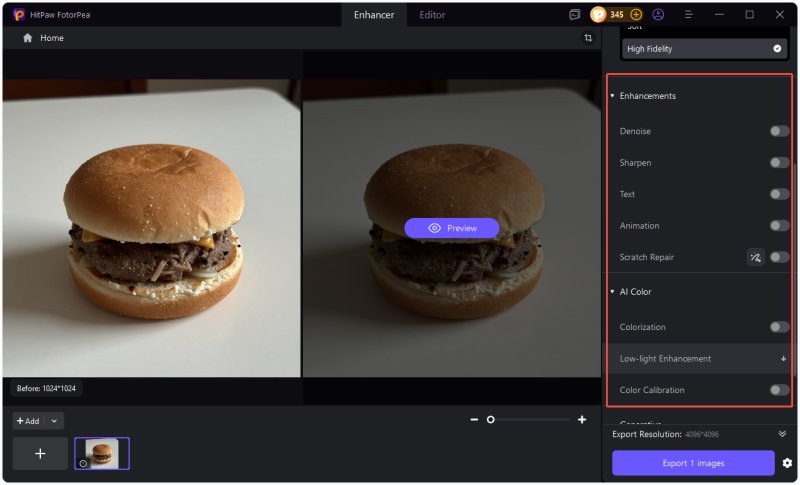Toggle the Scratch Repair switch
Viewport: 800px width, 485px height.
coord(780,257)
